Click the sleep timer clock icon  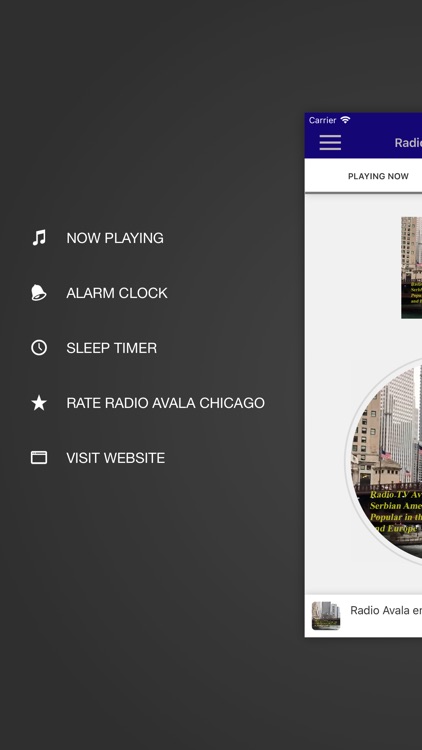(39, 348)
